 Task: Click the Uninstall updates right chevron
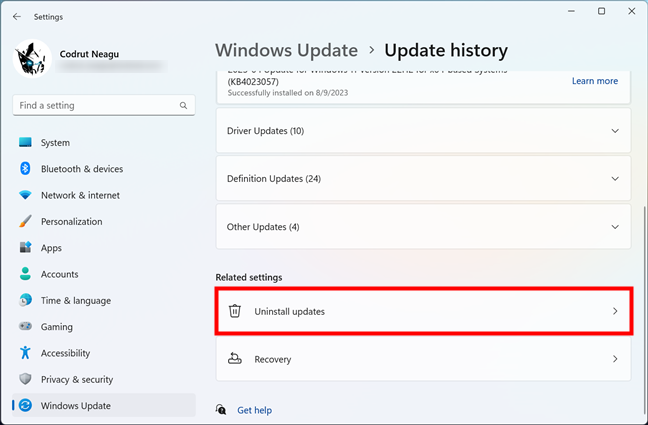point(615,311)
